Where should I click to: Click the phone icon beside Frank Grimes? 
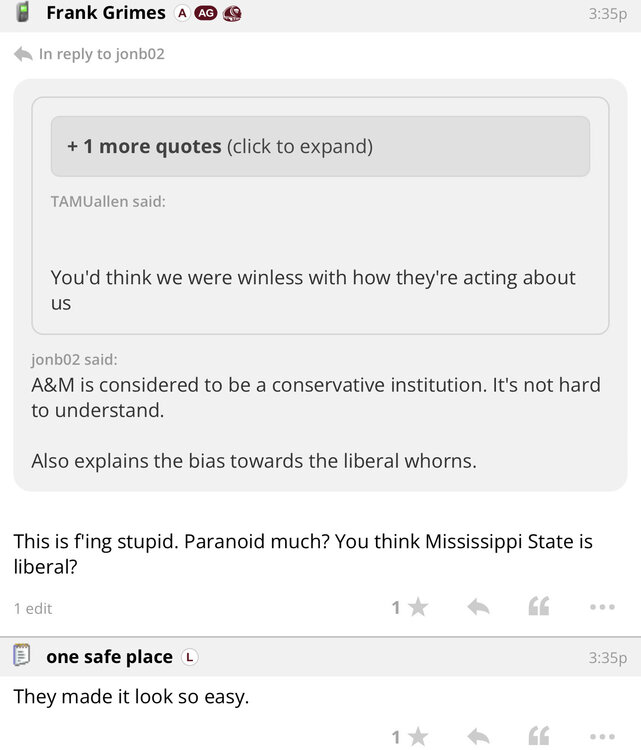click(23, 13)
